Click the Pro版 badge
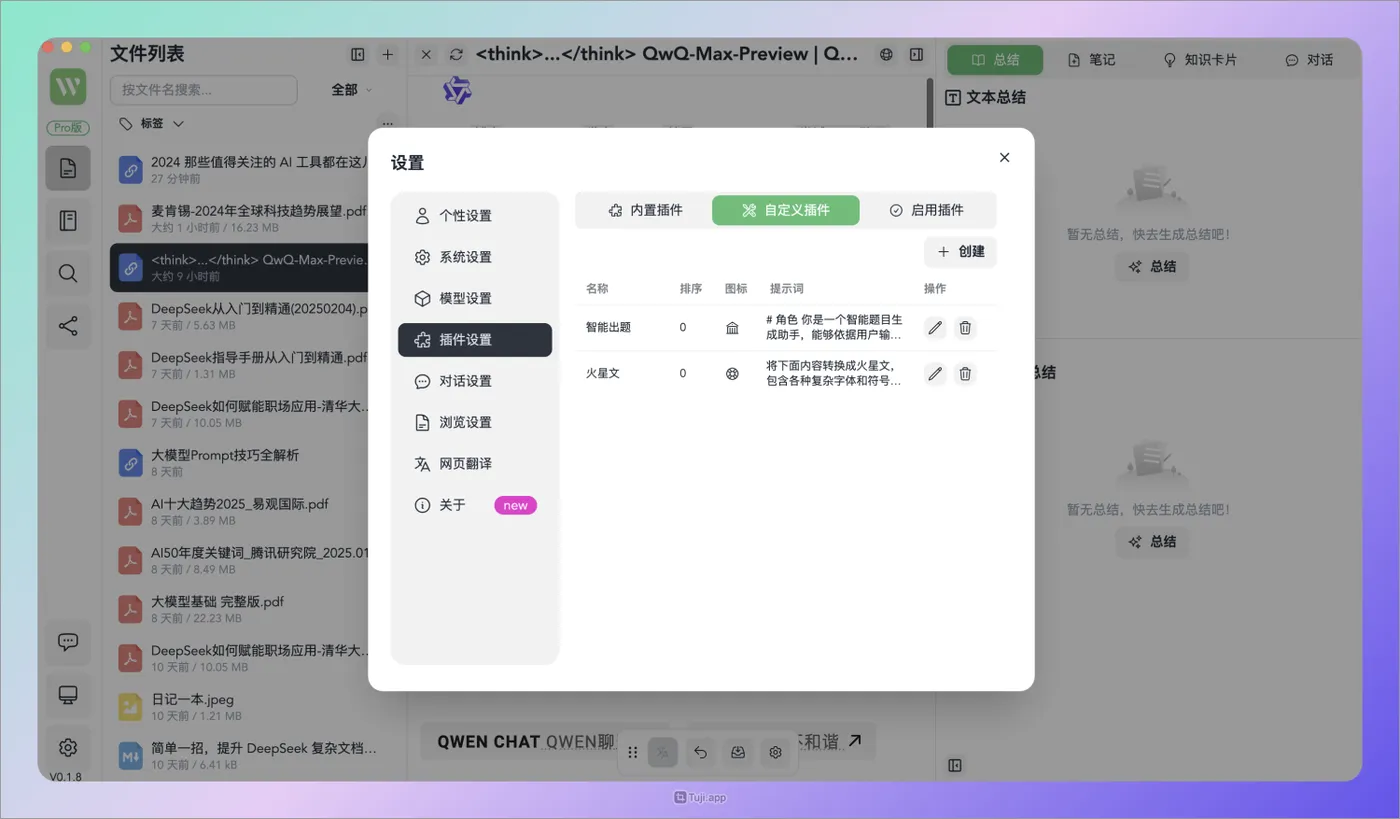Screen dimensions: 1400x819 68,128
